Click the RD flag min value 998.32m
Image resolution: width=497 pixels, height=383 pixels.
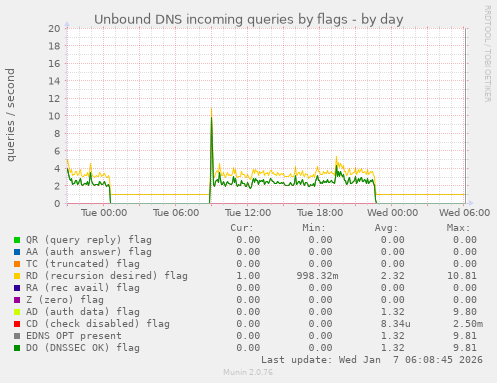pyautogui.click(x=317, y=276)
